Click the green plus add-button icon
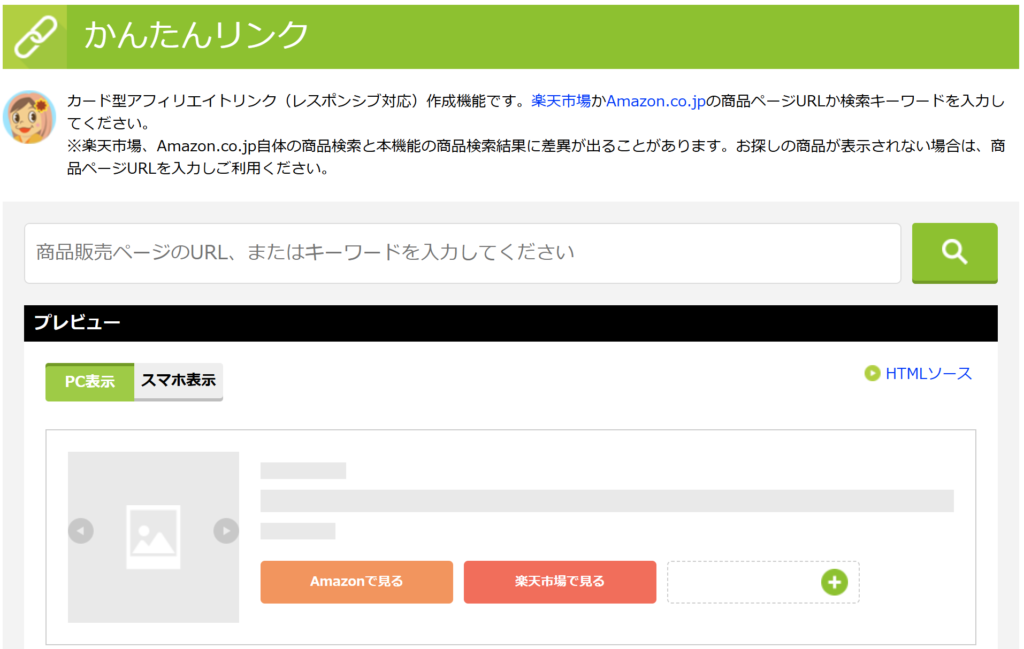1024x649 pixels. [x=834, y=582]
